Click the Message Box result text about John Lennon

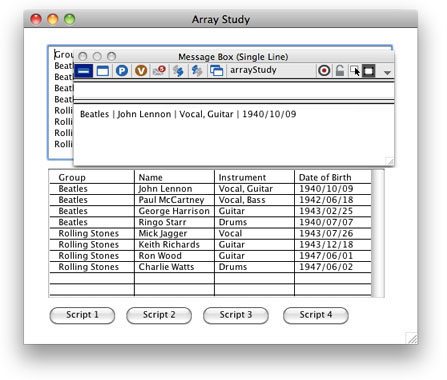pyautogui.click(x=188, y=114)
